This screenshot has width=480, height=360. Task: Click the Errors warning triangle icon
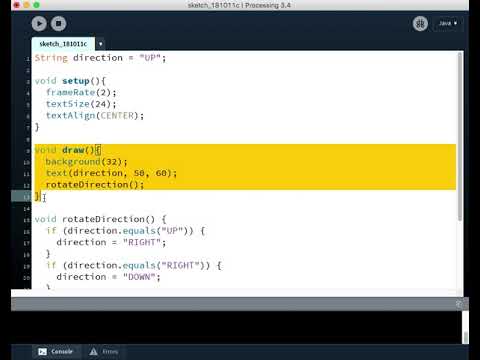[x=94, y=351]
